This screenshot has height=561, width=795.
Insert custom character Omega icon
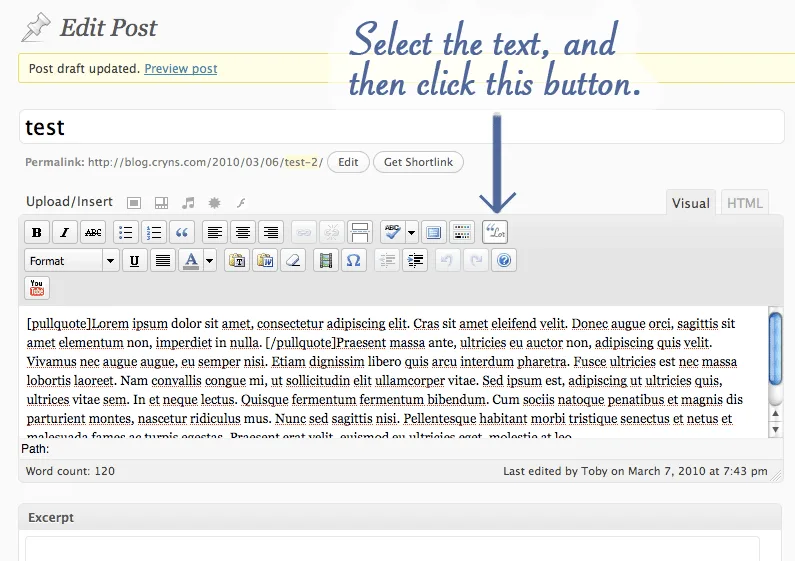coord(353,261)
